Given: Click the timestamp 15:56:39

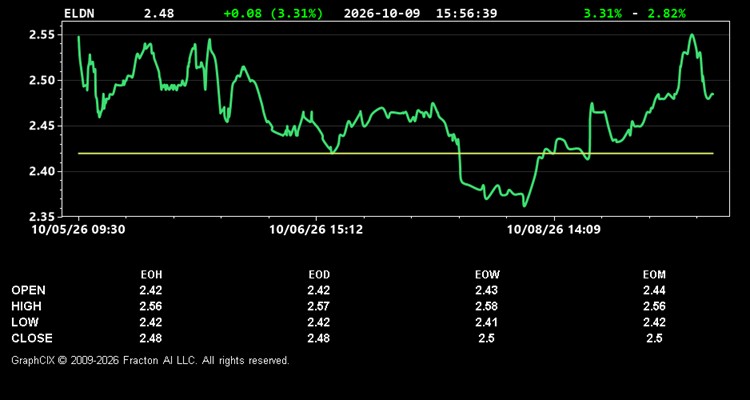Looking at the screenshot, I should click(x=466, y=13).
